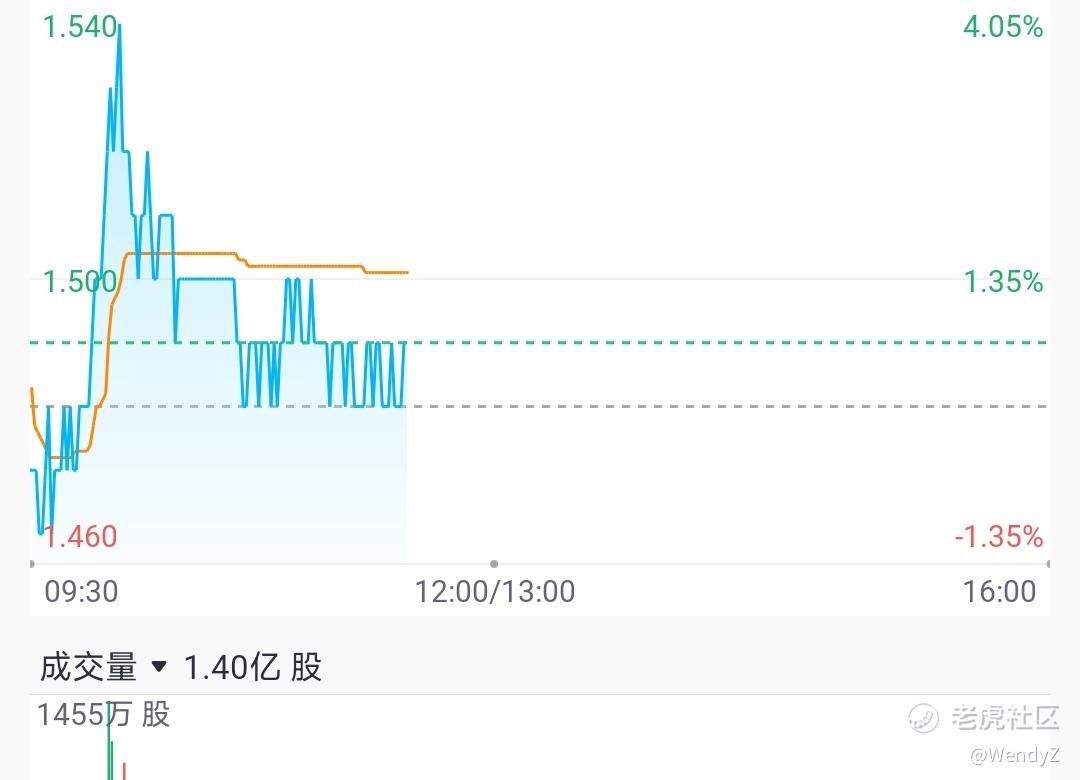The height and width of the screenshot is (780, 1080).
Task: Click the 老虎社区 watermark logo icon
Action: tap(923, 718)
